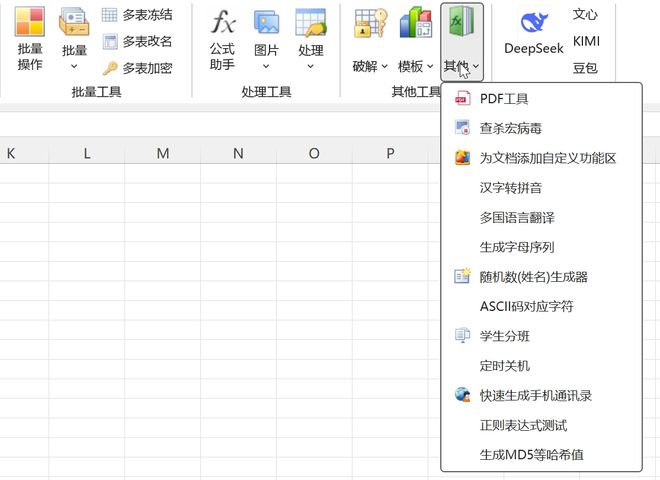Viewport: 660px width, 480px height.
Task: Open the 批量操作 colored grid icon
Action: pyautogui.click(x=29, y=21)
